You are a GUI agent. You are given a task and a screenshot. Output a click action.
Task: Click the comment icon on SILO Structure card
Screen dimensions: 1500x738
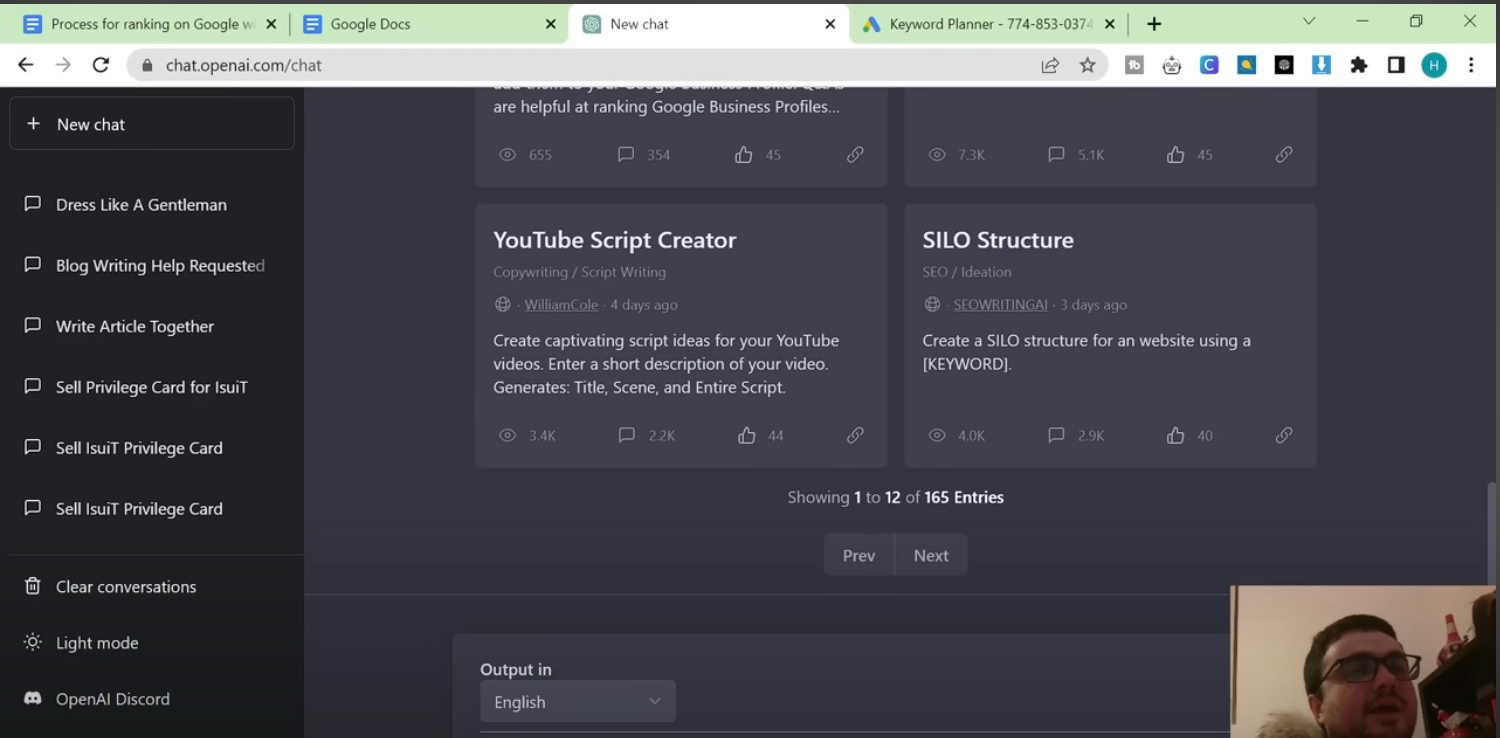(x=1056, y=435)
